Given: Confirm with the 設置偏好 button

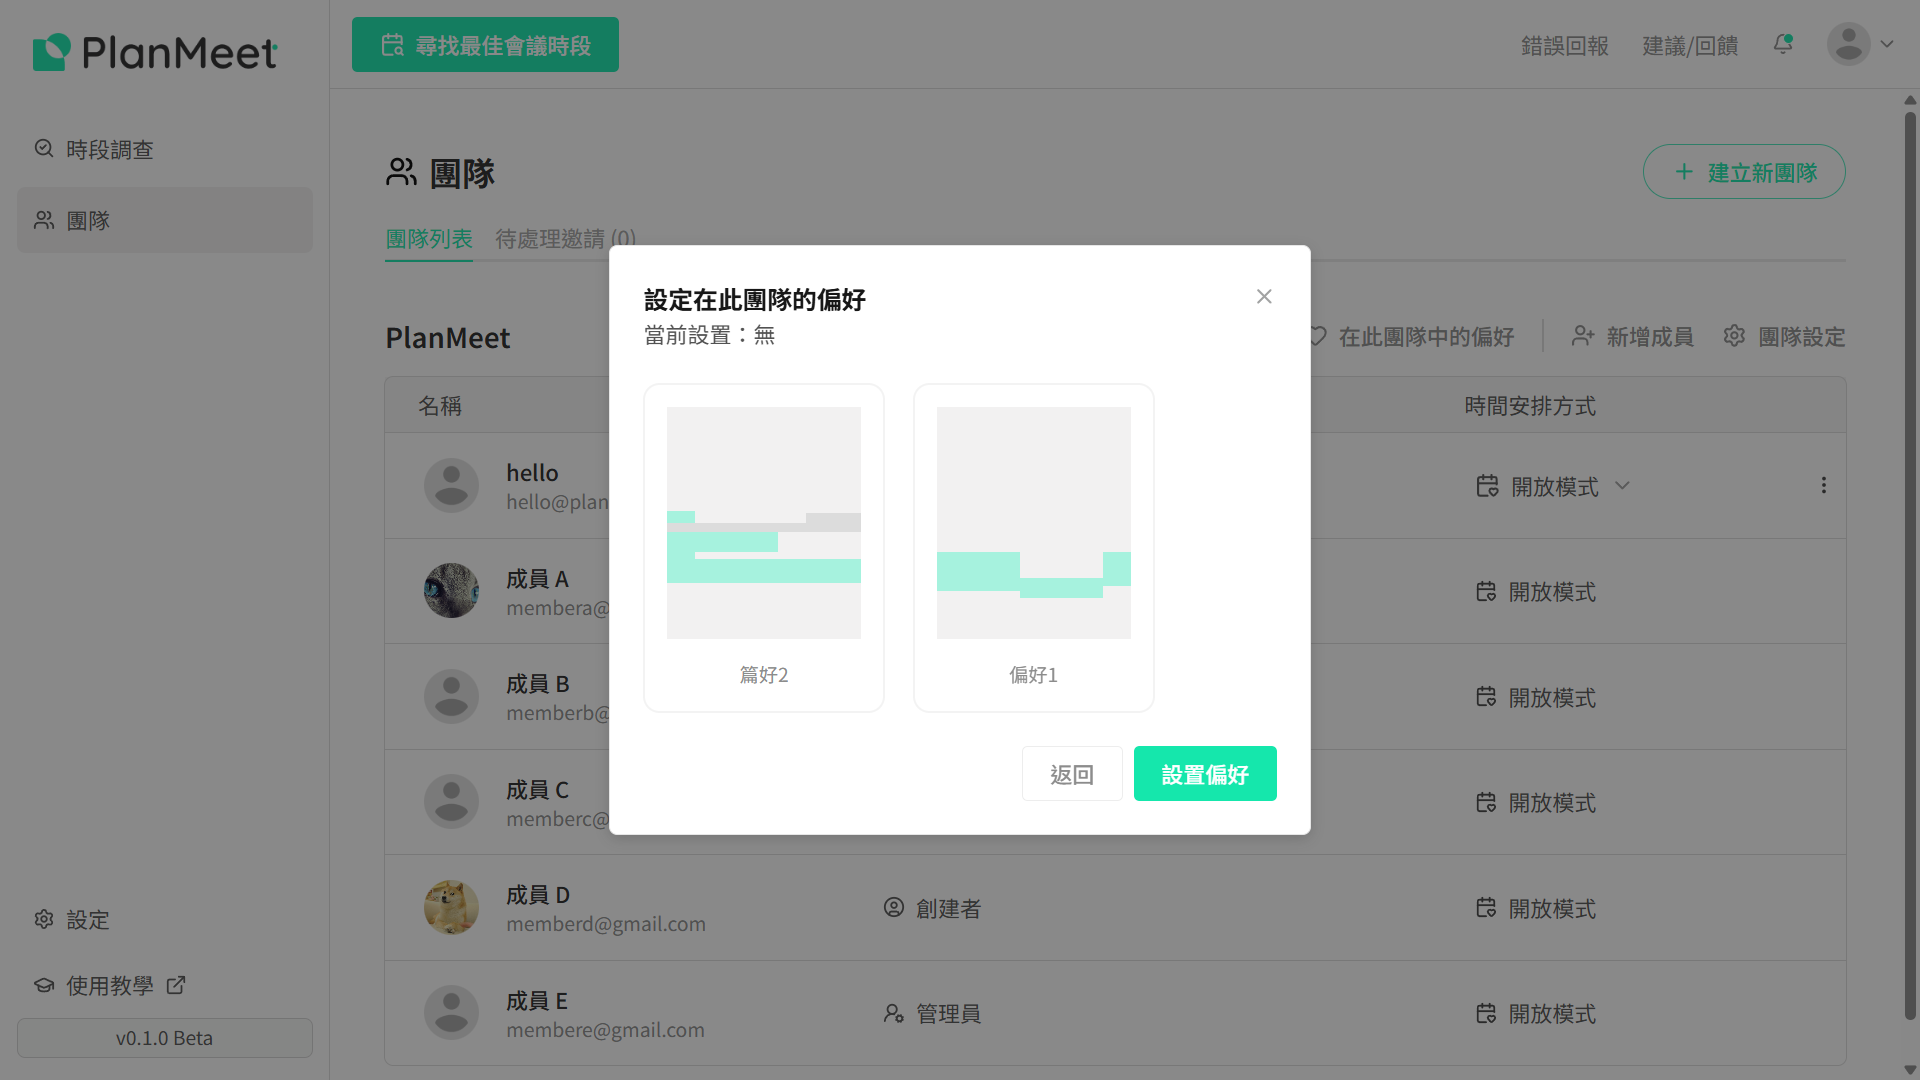Looking at the screenshot, I should pyautogui.click(x=1205, y=773).
